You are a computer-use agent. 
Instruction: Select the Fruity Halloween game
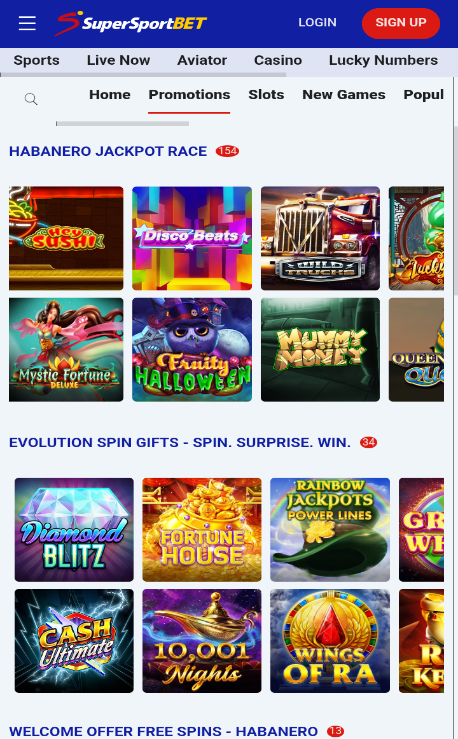192,350
